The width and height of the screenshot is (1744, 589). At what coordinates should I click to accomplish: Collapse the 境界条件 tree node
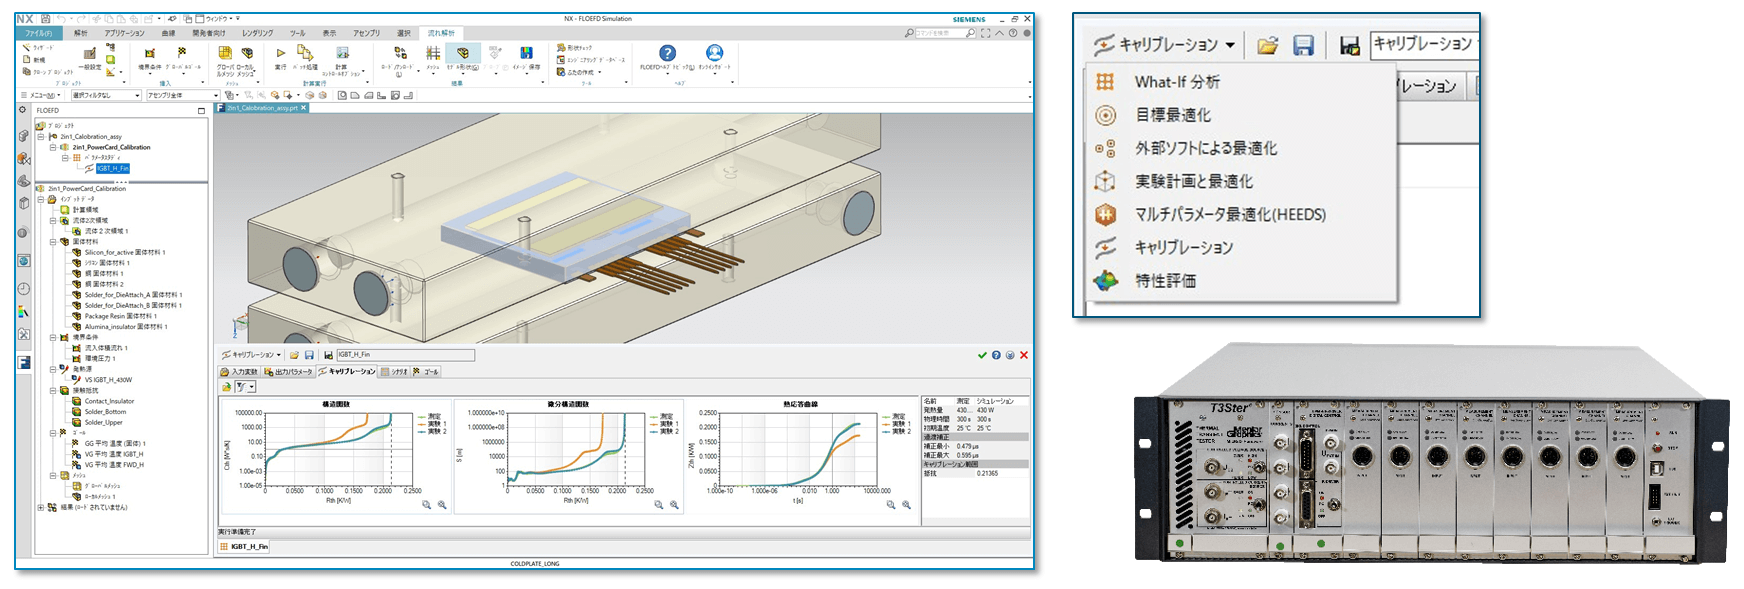tap(54, 337)
